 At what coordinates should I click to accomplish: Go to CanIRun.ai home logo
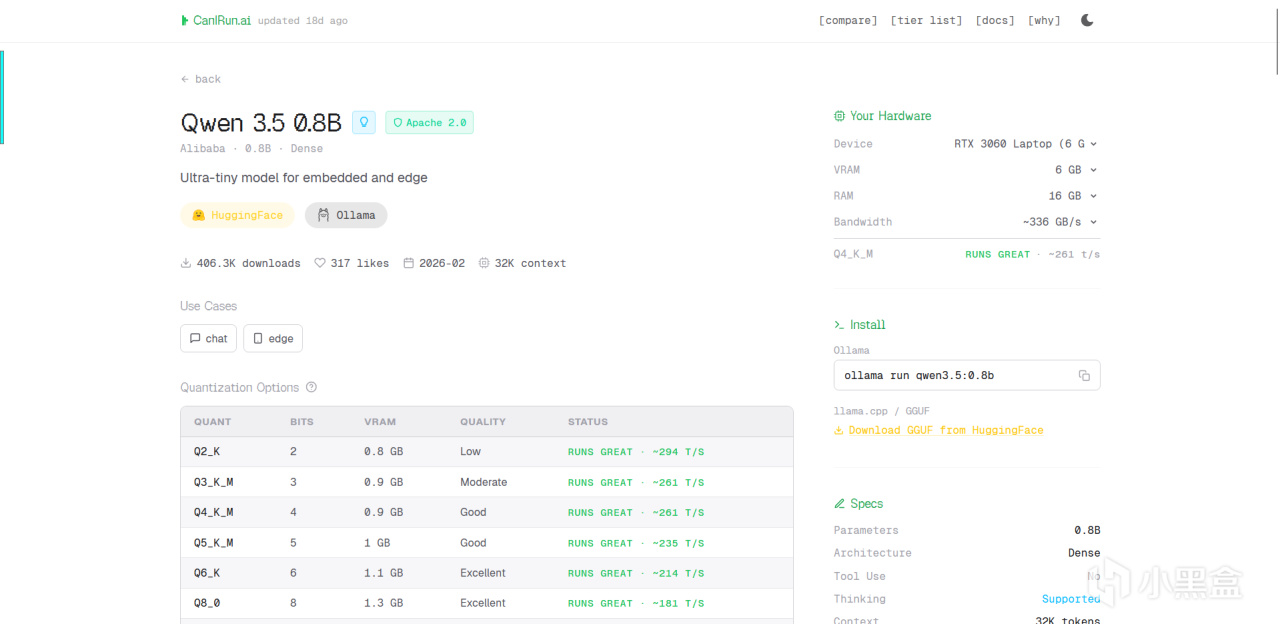216,20
